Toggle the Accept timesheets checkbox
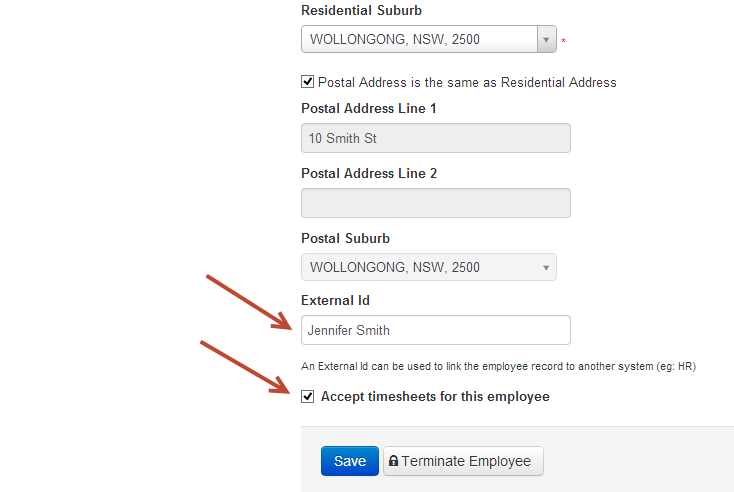Image resolution: width=734 pixels, height=492 pixels. tap(308, 396)
